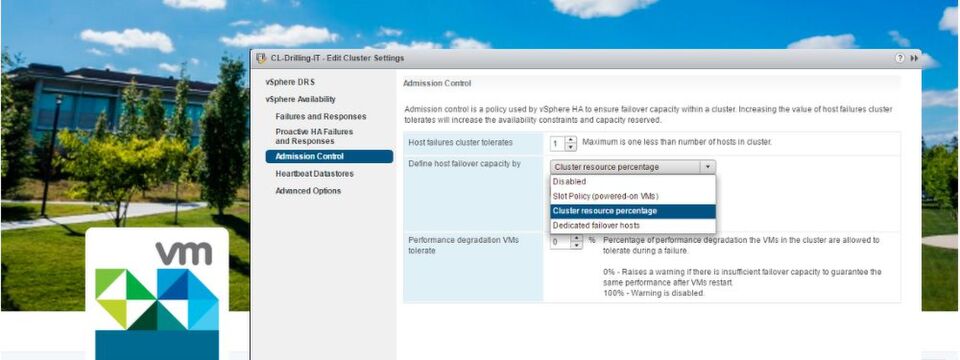This screenshot has height=360, width=960.
Task: Open Failures and Responses page
Action: pyautogui.click(x=321, y=116)
